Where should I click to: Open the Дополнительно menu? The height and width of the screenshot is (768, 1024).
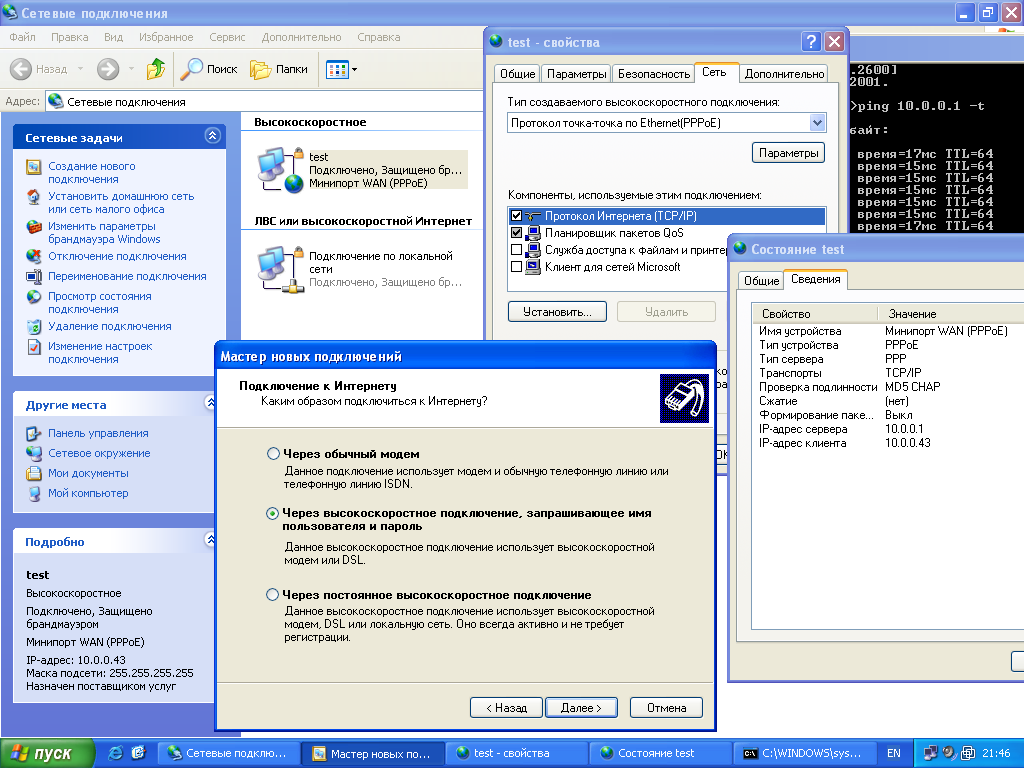point(301,37)
